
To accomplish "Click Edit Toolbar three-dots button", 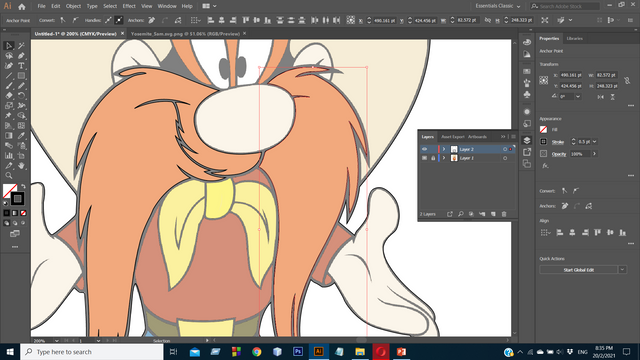I will [15, 247].
